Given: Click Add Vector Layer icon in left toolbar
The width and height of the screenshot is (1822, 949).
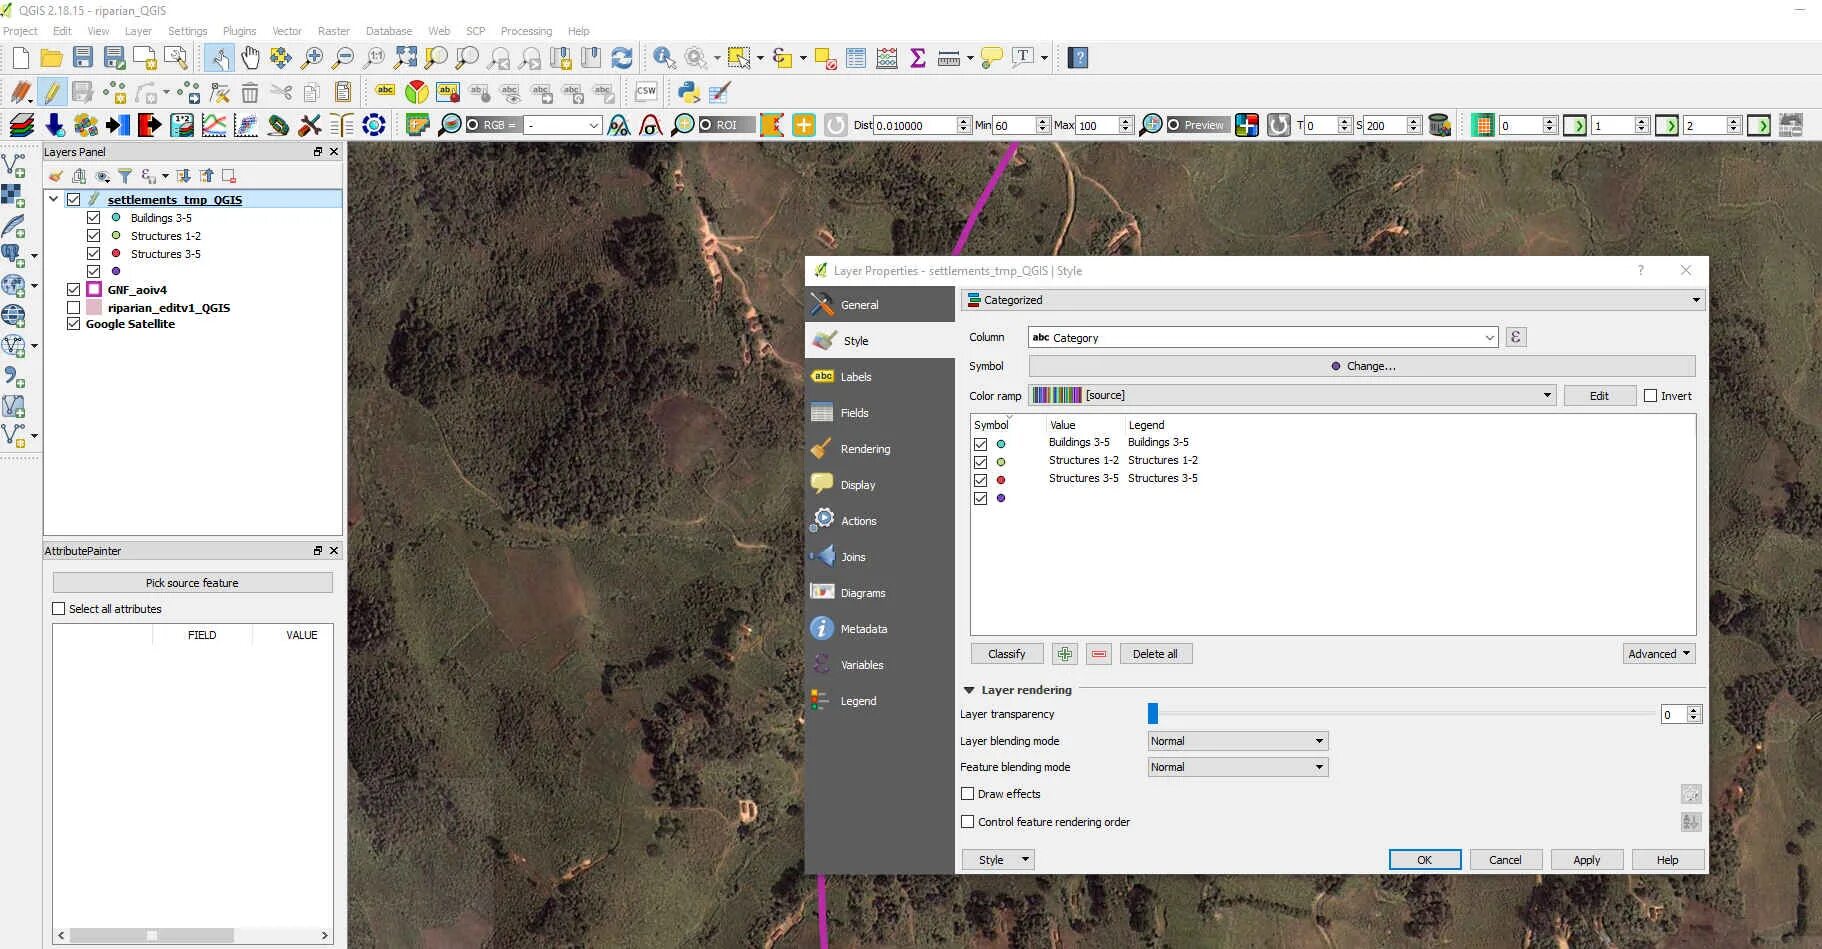Looking at the screenshot, I should (x=14, y=164).
